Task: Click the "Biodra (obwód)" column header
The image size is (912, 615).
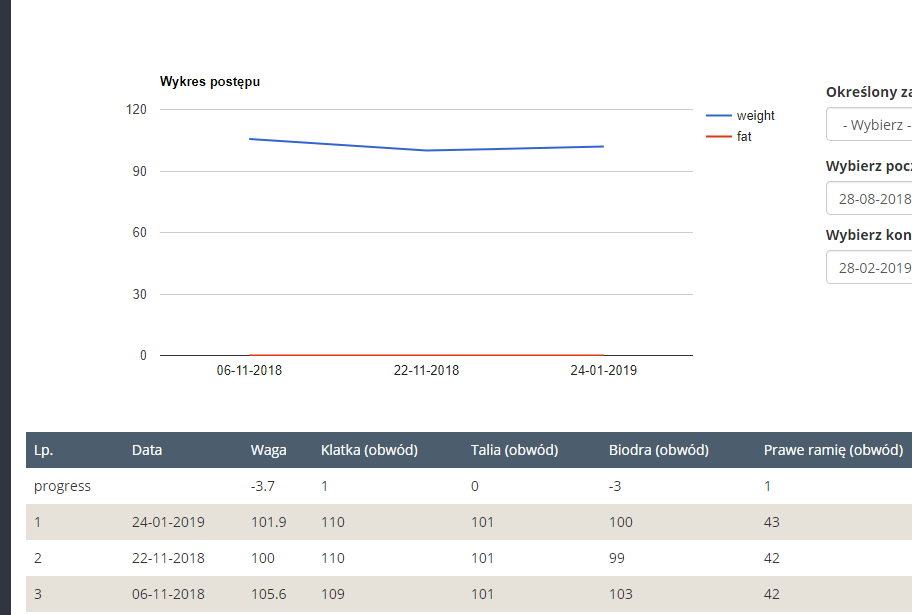Action: click(x=658, y=450)
